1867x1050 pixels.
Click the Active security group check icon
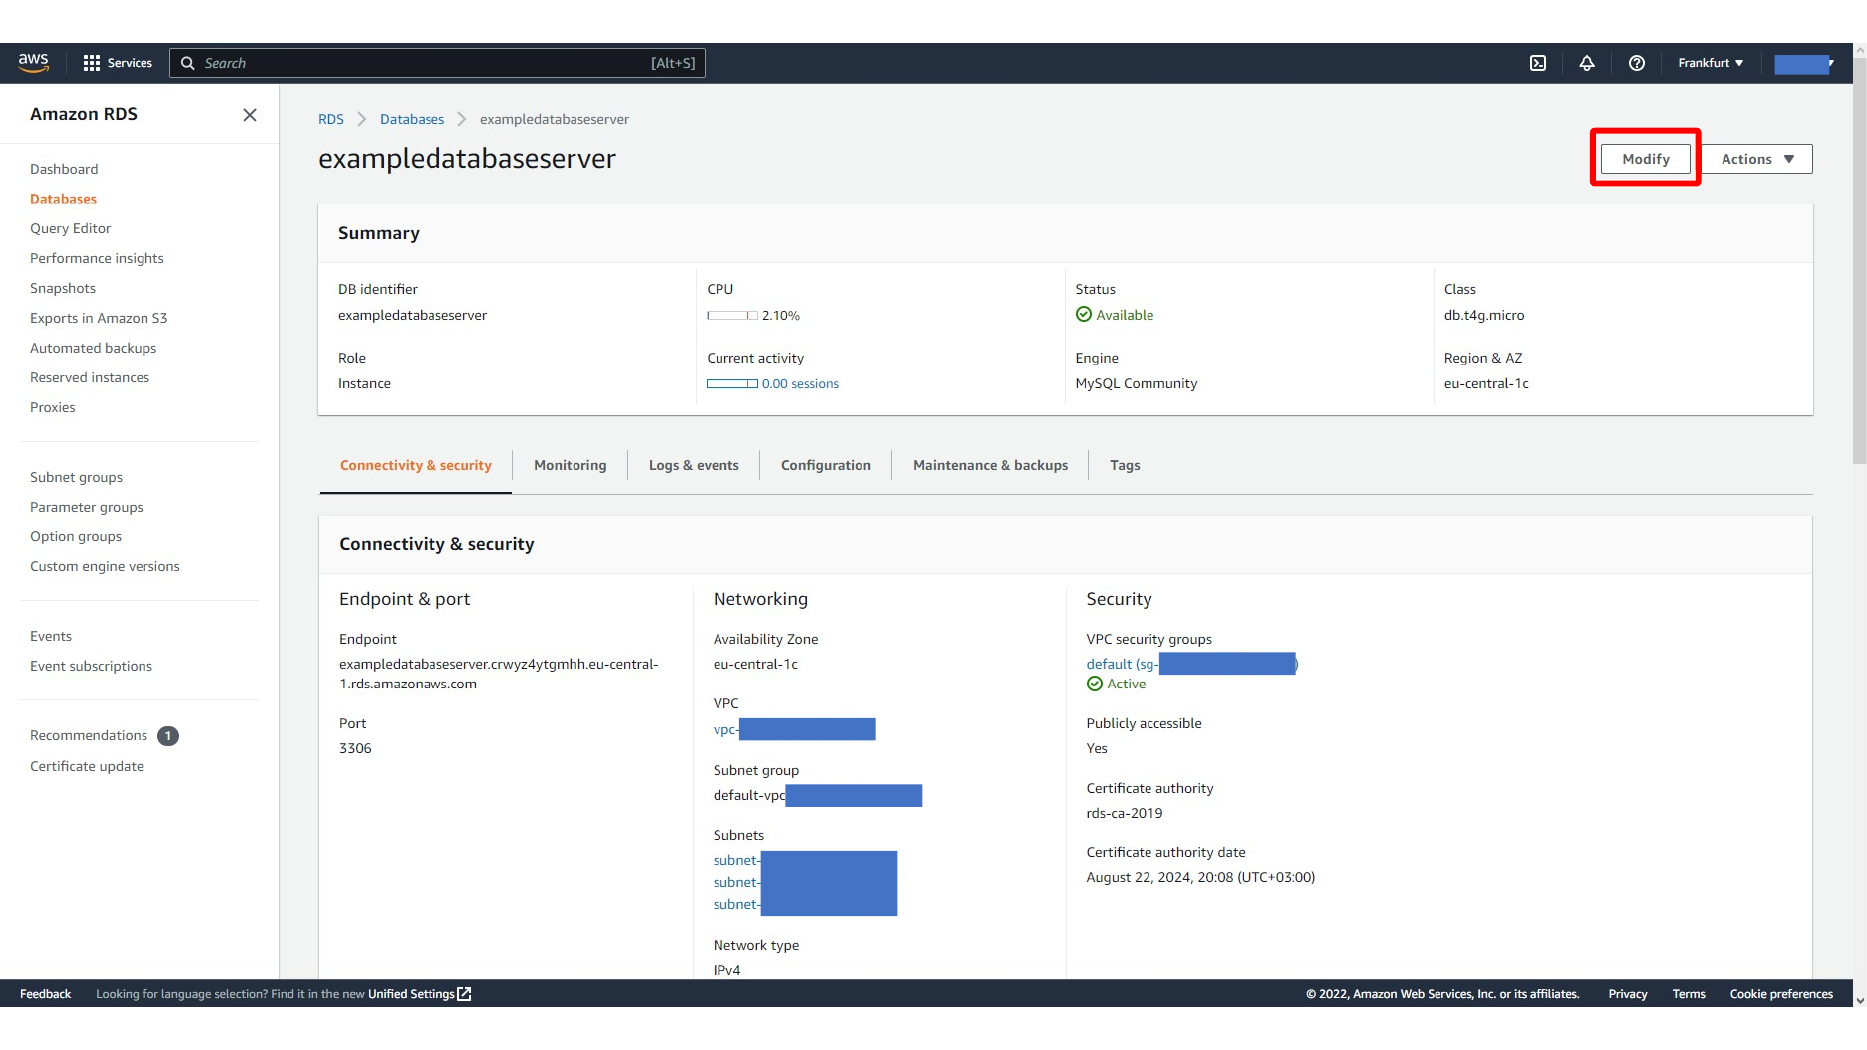pyautogui.click(x=1095, y=684)
